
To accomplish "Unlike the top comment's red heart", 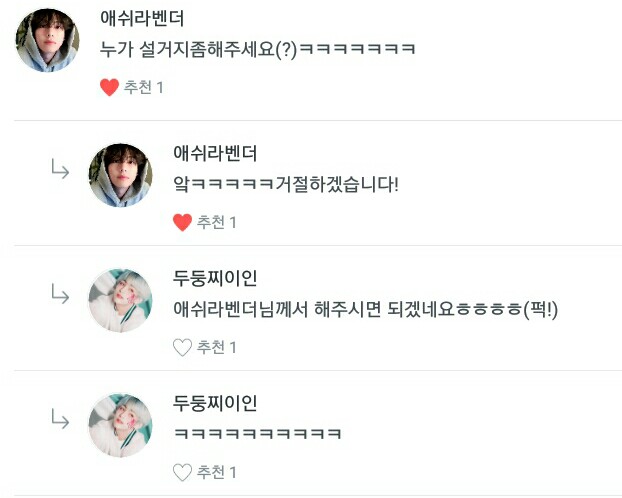I will tap(109, 87).
